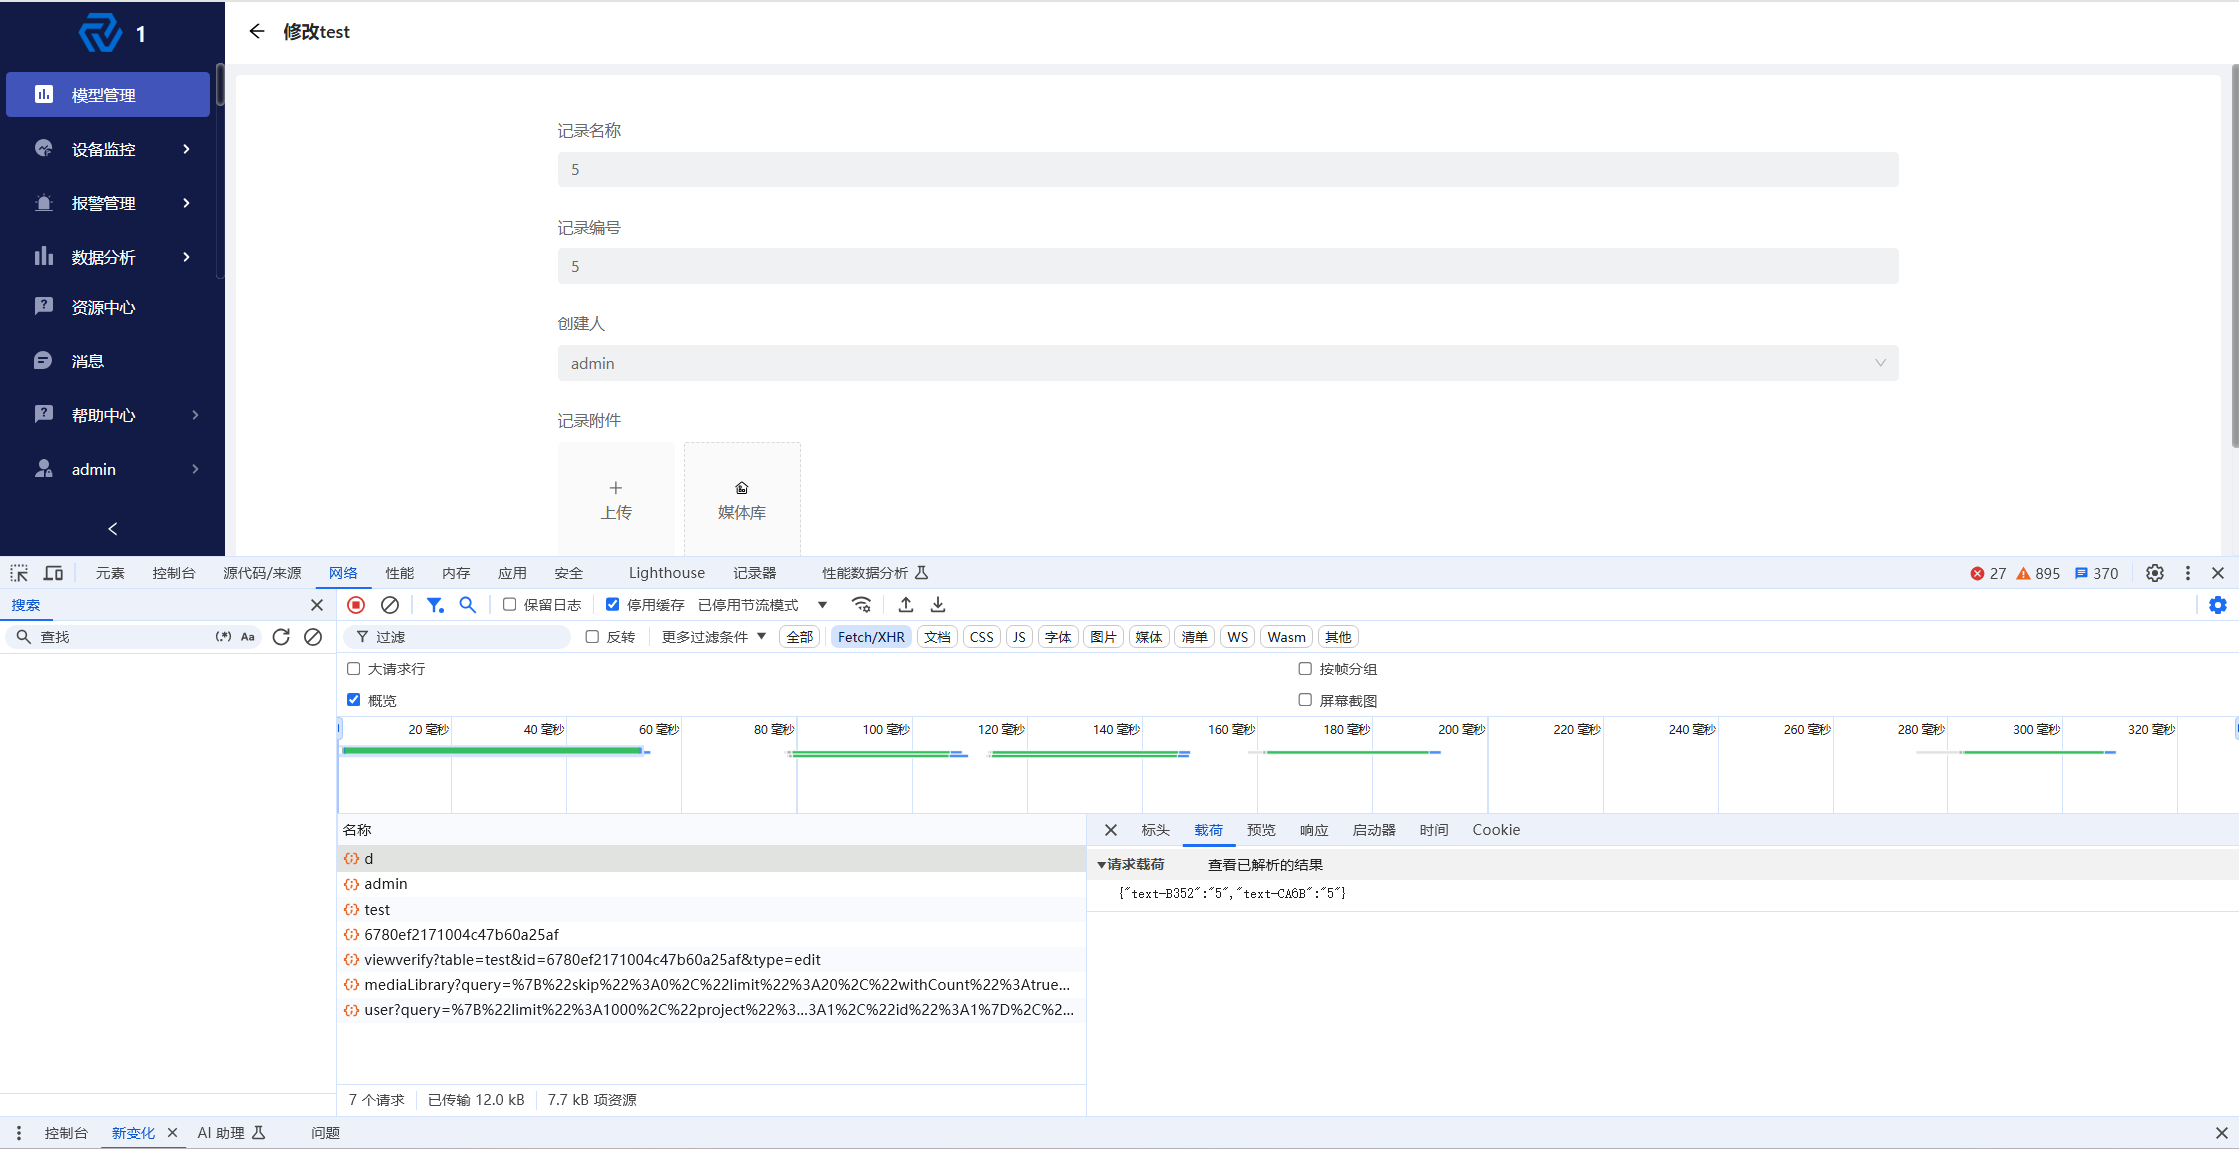Click the inspect element picker icon
The image size is (2239, 1149).
(19, 573)
